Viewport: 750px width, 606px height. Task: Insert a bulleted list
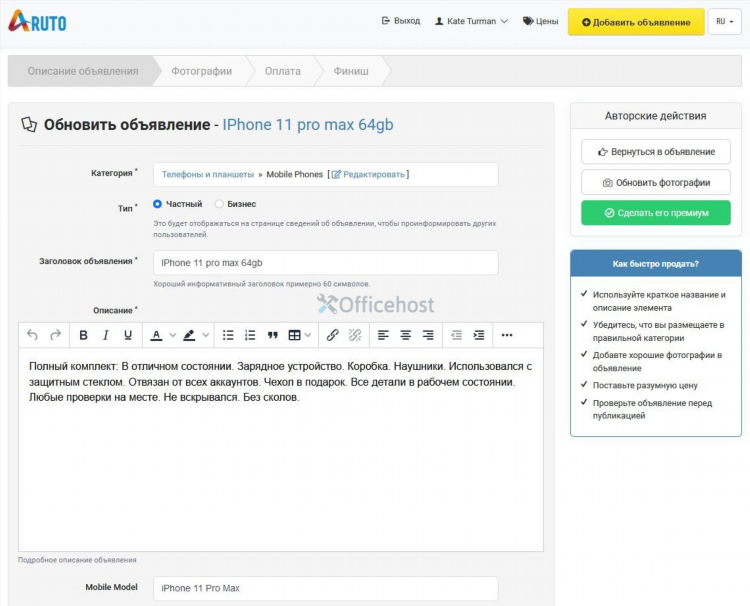(x=228, y=335)
